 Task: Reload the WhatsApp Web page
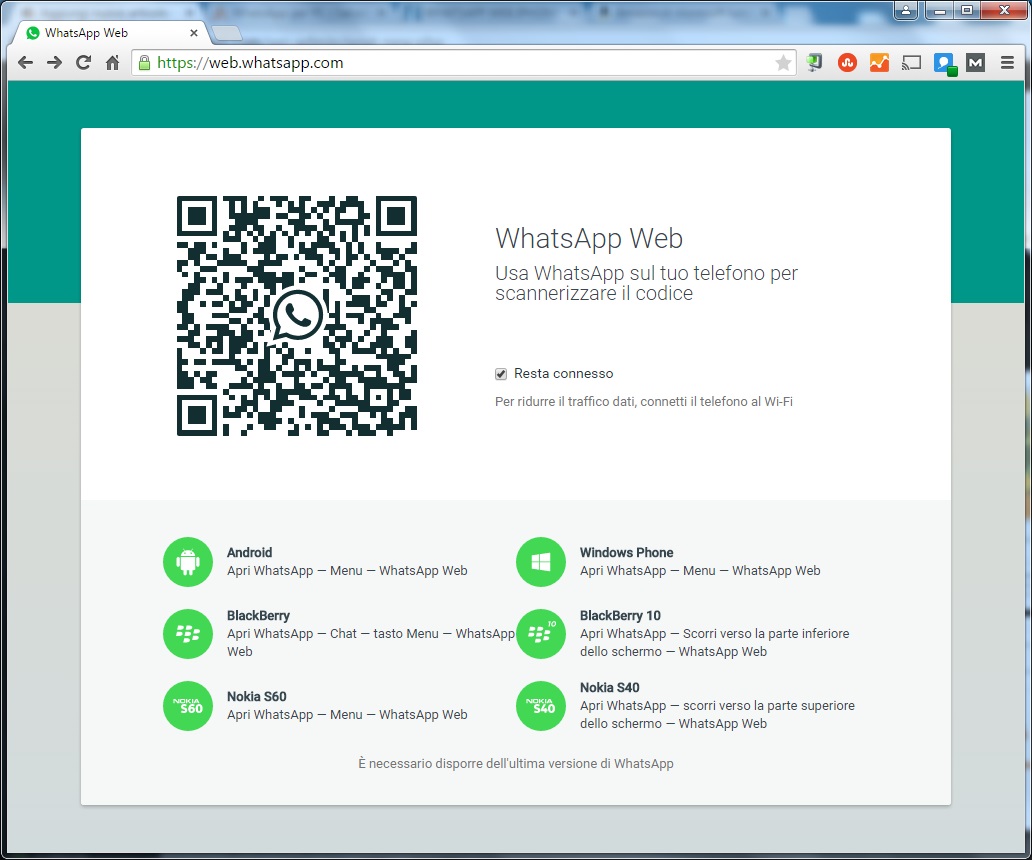pos(84,63)
